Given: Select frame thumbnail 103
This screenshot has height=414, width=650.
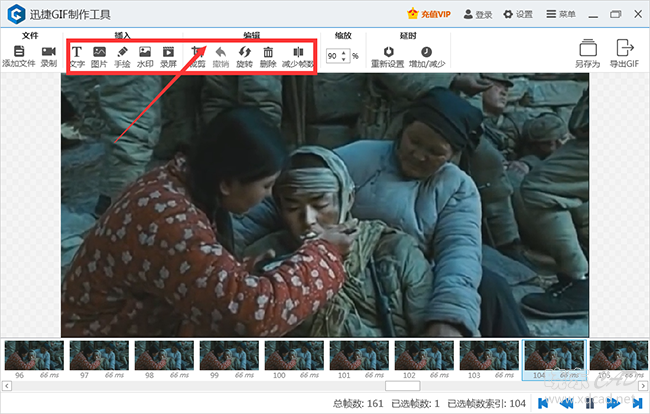Looking at the screenshot, I should pyautogui.click(x=489, y=355).
